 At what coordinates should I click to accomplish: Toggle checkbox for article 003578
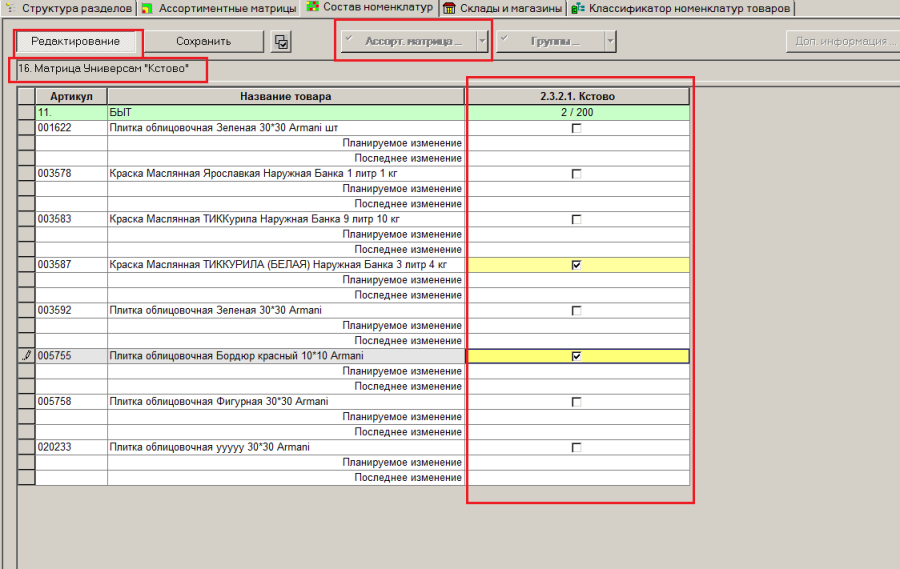(x=576, y=173)
